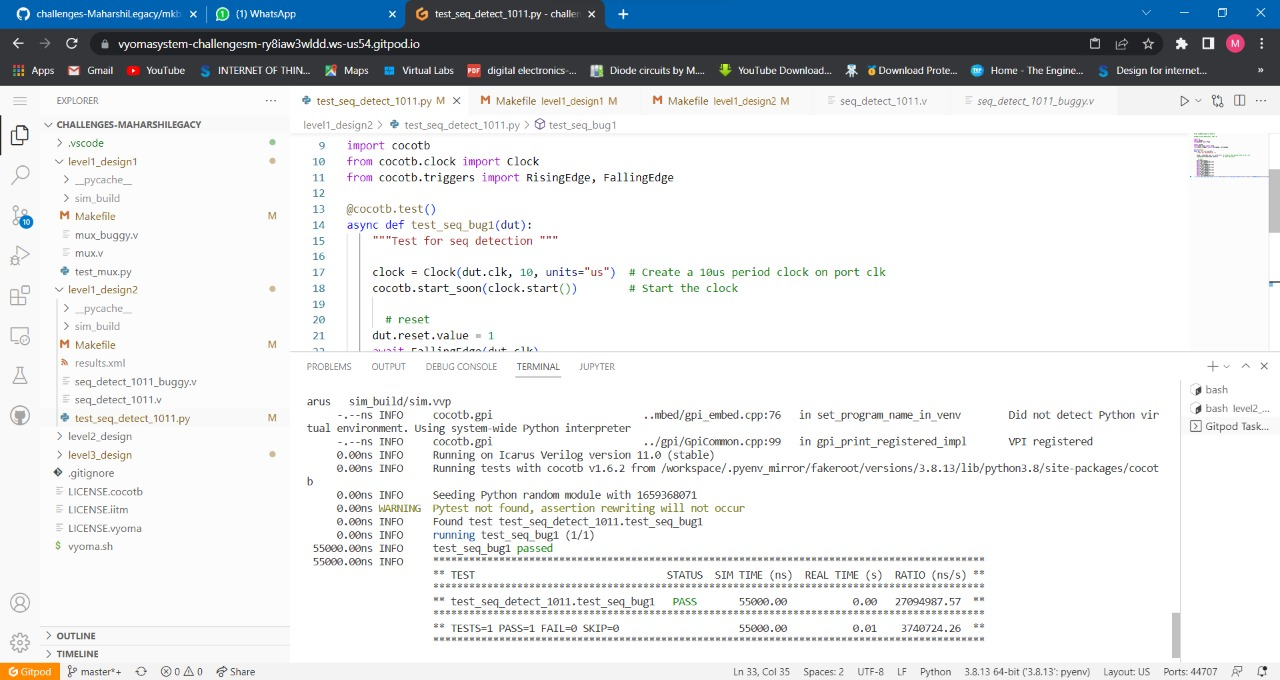The height and width of the screenshot is (680, 1280).
Task: Open the DEBUG CONSOLE panel tab
Action: click(461, 367)
